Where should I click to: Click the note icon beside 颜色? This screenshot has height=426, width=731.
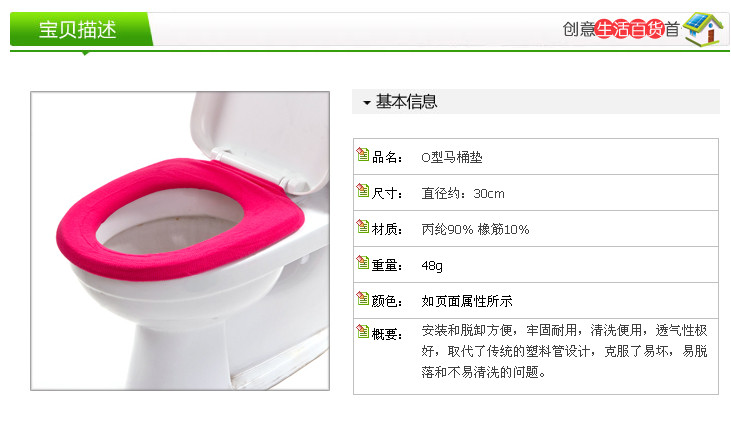pyautogui.click(x=363, y=298)
